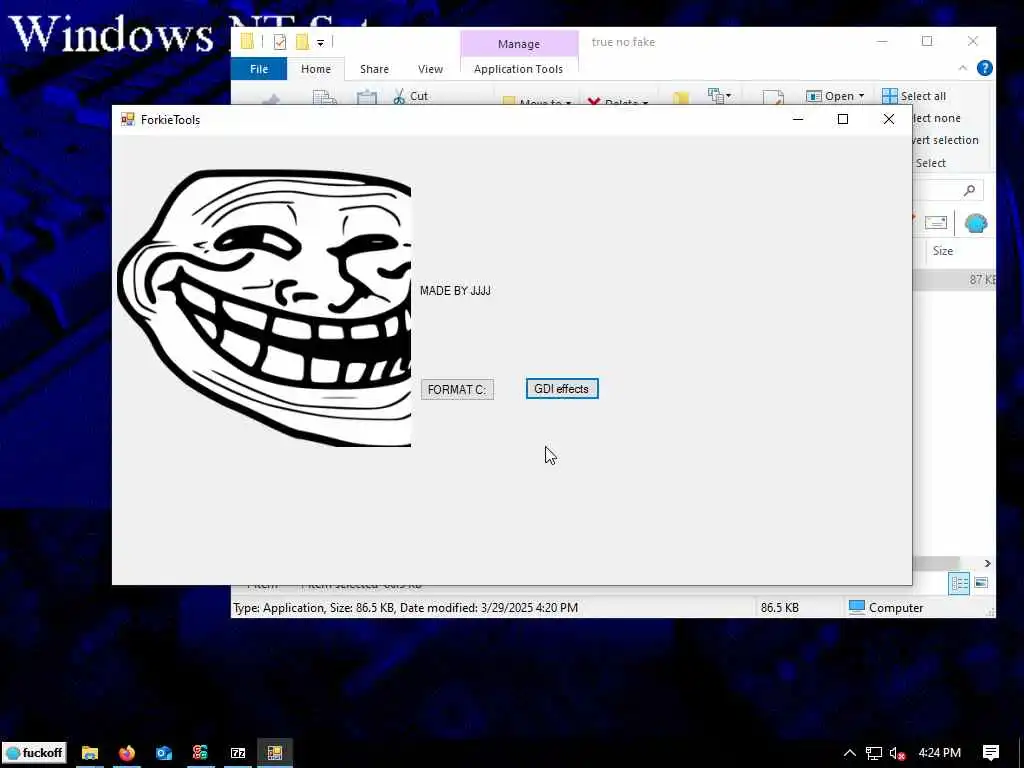Click the New folder ribbon icon
This screenshot has height=768, width=1024.
[x=681, y=97]
